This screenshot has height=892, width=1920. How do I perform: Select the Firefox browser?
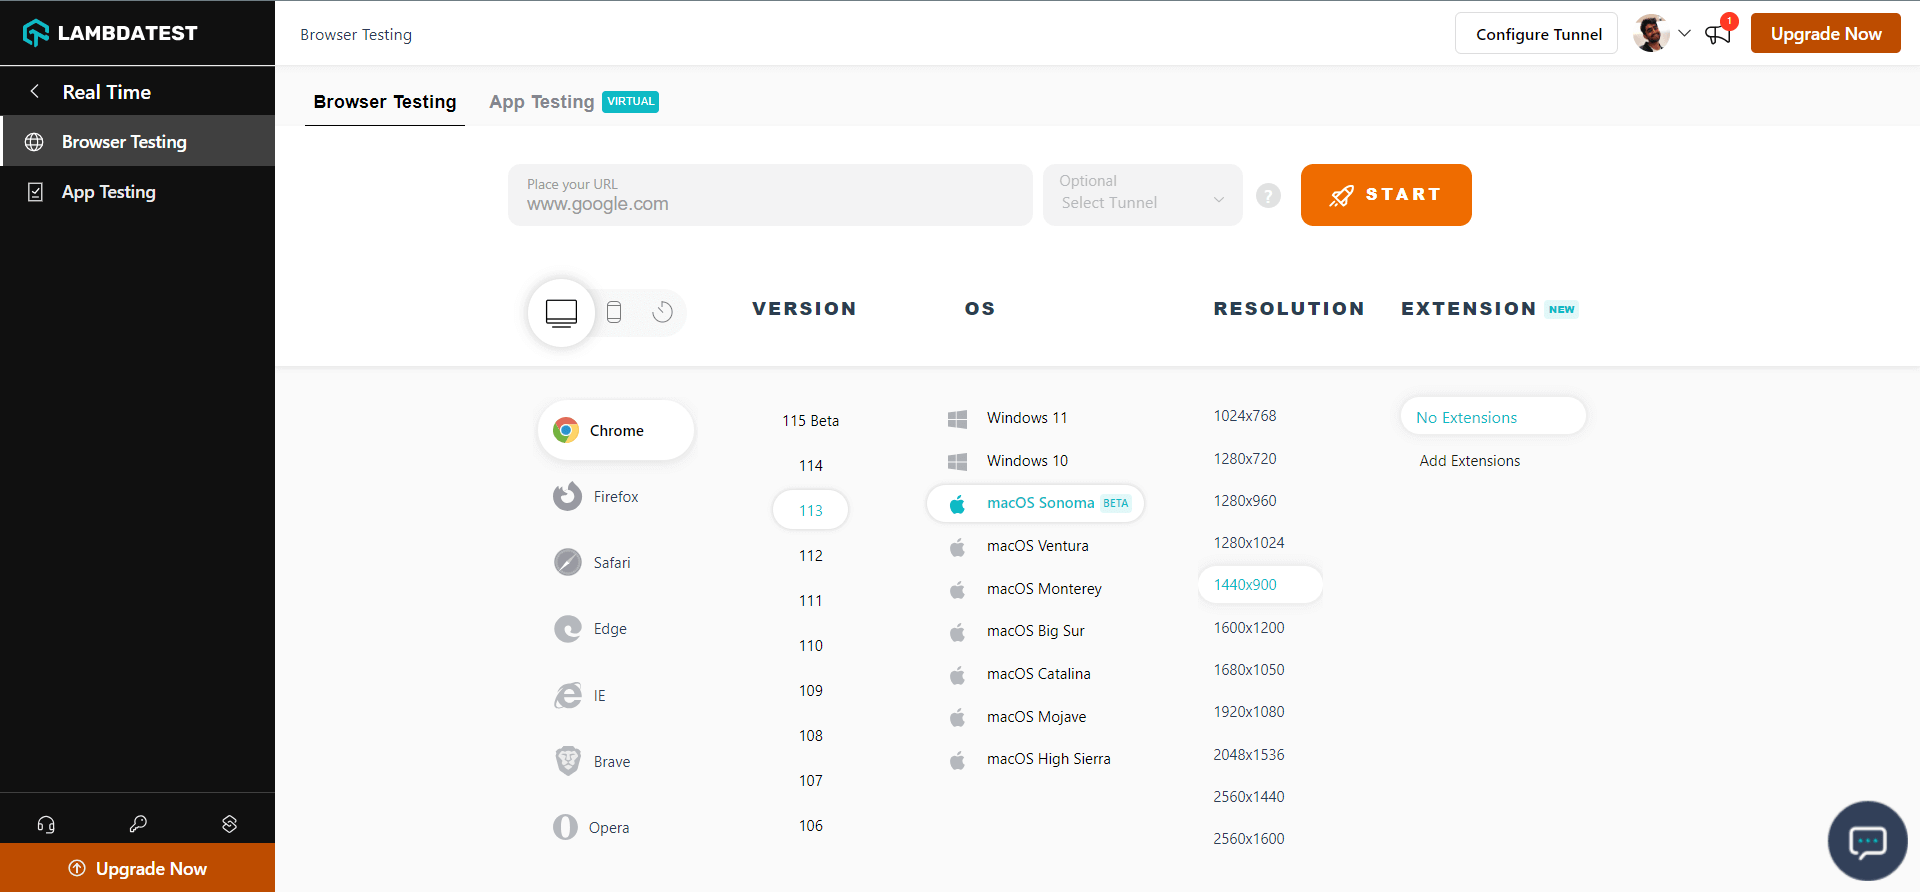597,497
